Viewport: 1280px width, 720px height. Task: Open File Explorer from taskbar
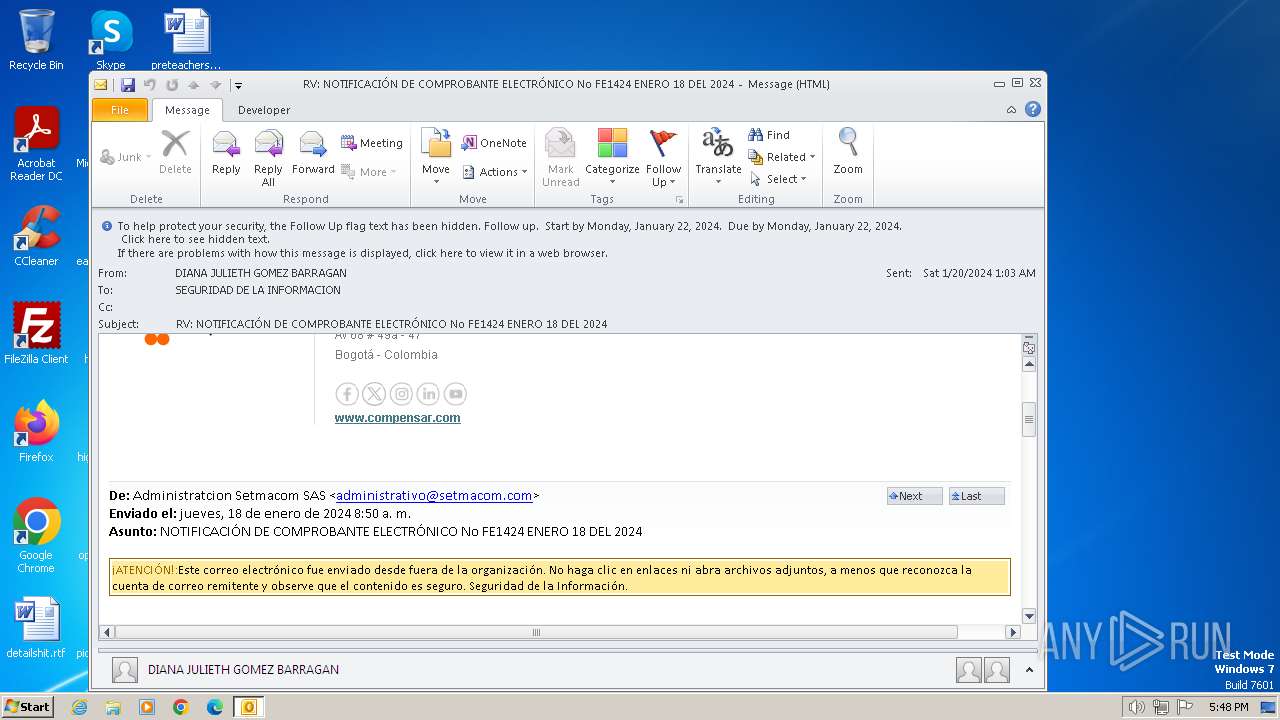(x=113, y=707)
